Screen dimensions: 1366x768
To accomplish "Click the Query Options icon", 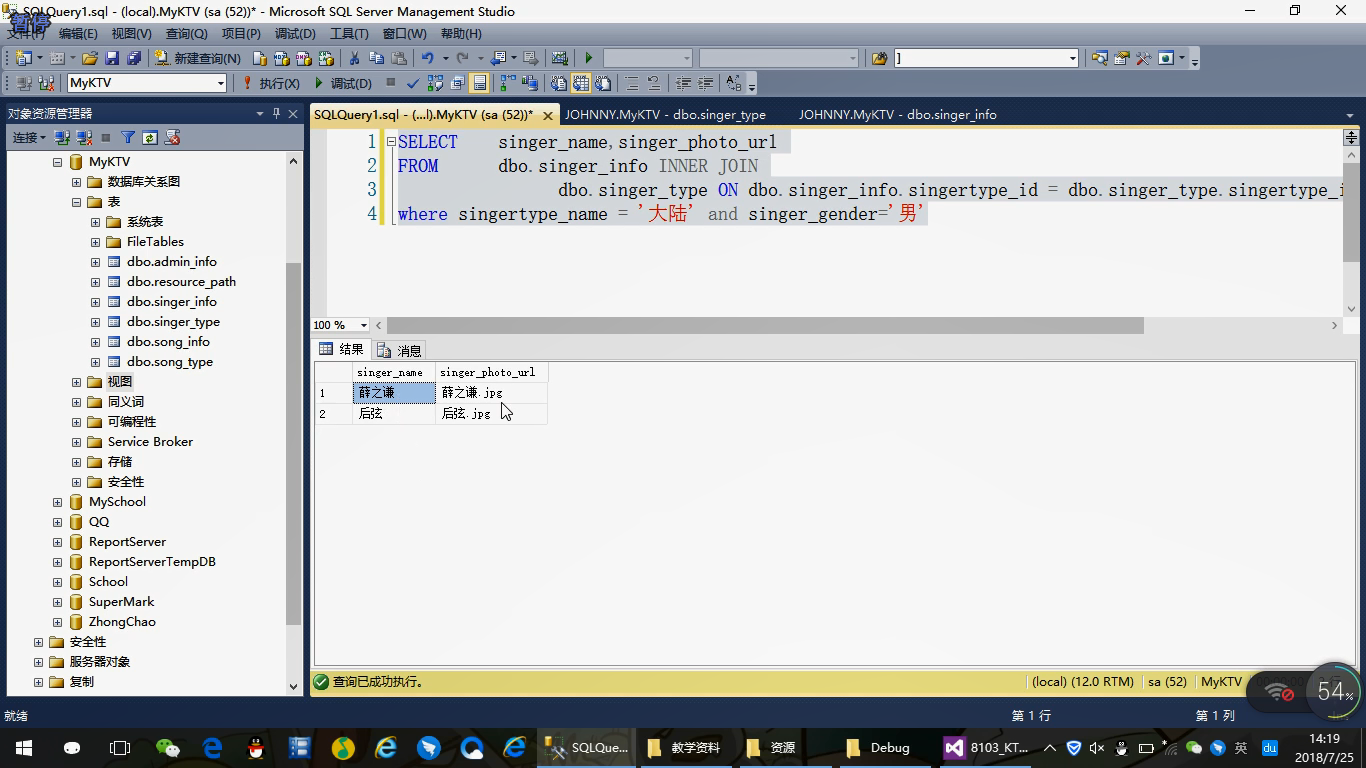I will point(457,83).
